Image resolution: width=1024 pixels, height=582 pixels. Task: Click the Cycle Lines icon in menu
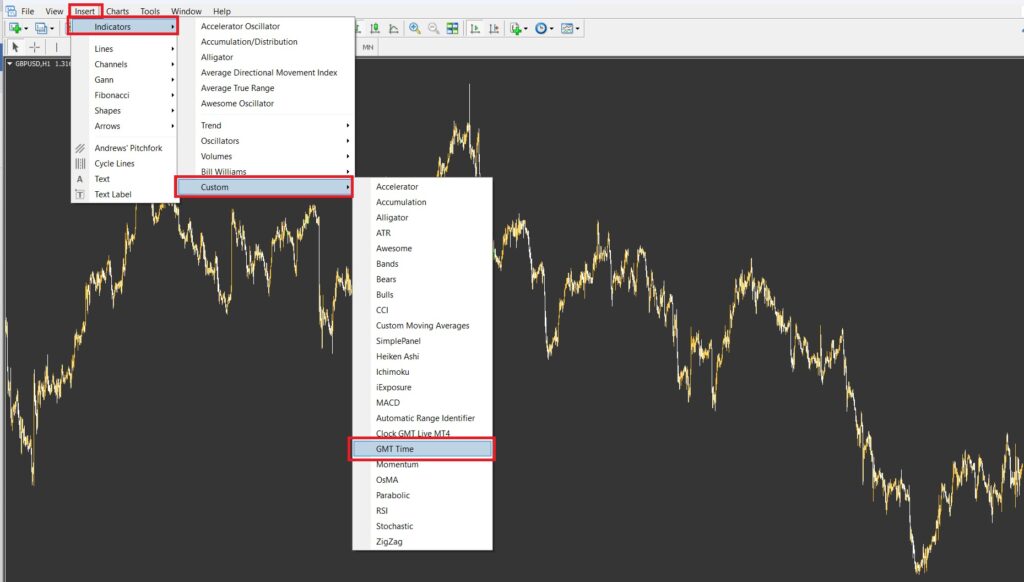(x=80, y=163)
